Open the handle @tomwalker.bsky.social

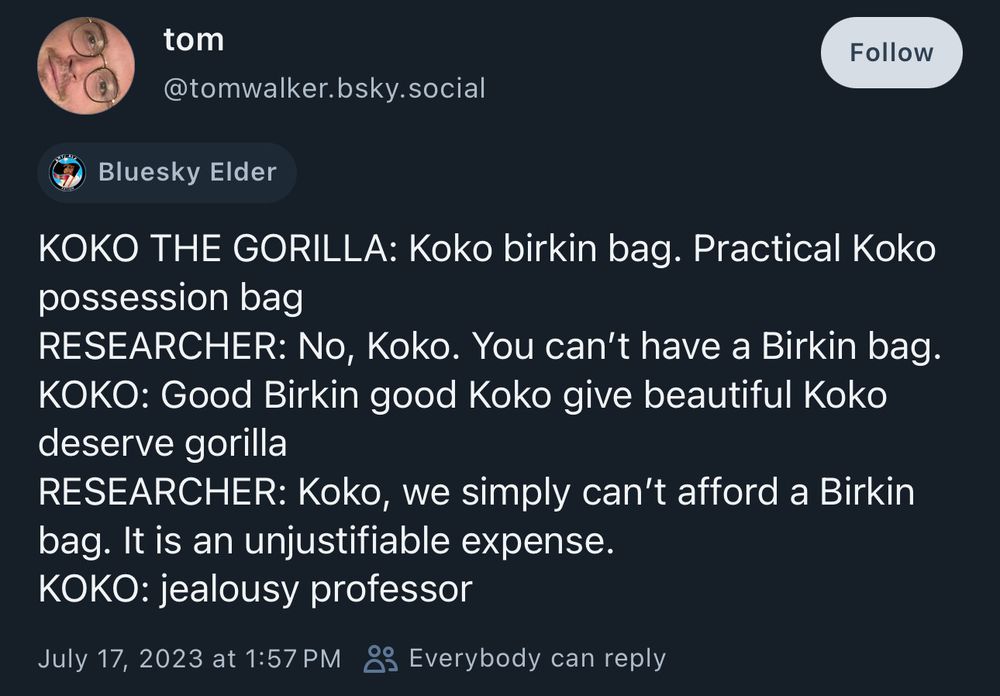click(x=322, y=88)
